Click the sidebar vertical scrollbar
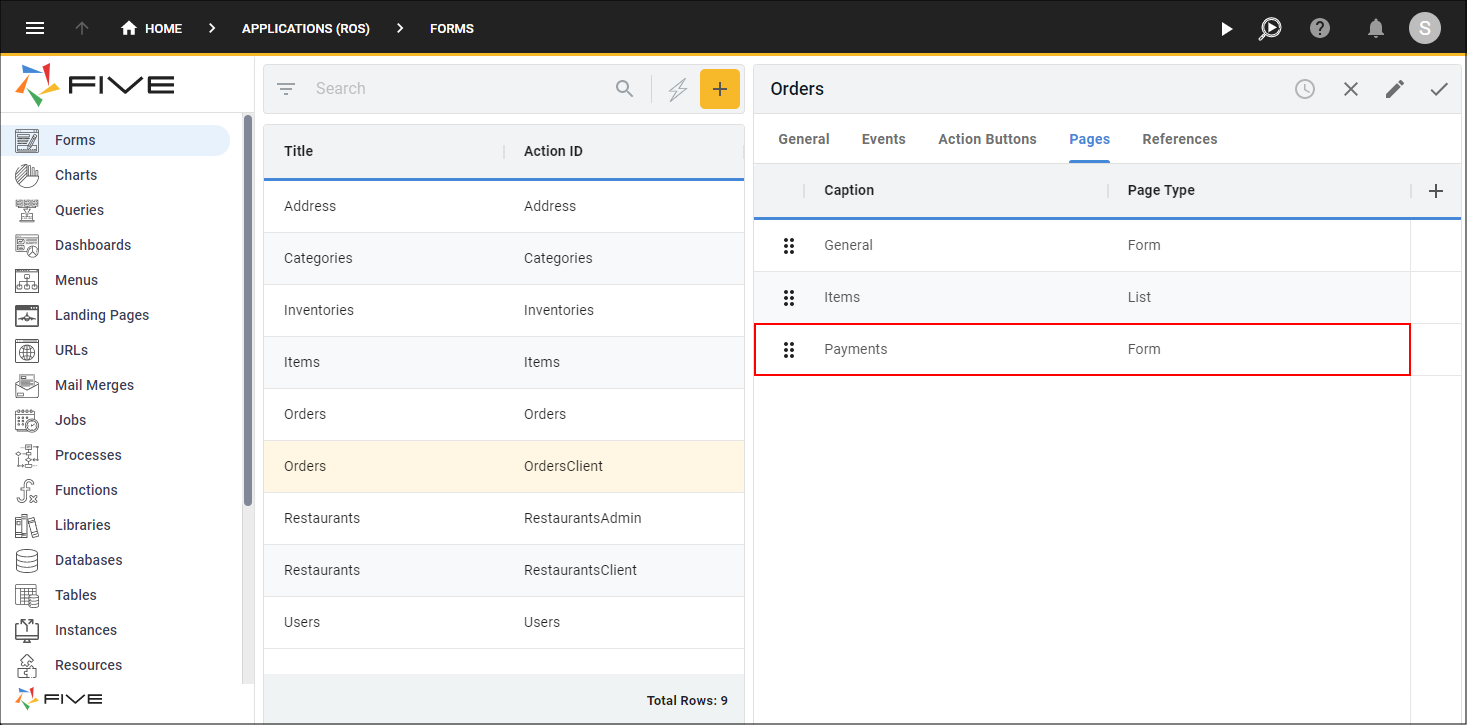1467x725 pixels. click(248, 310)
